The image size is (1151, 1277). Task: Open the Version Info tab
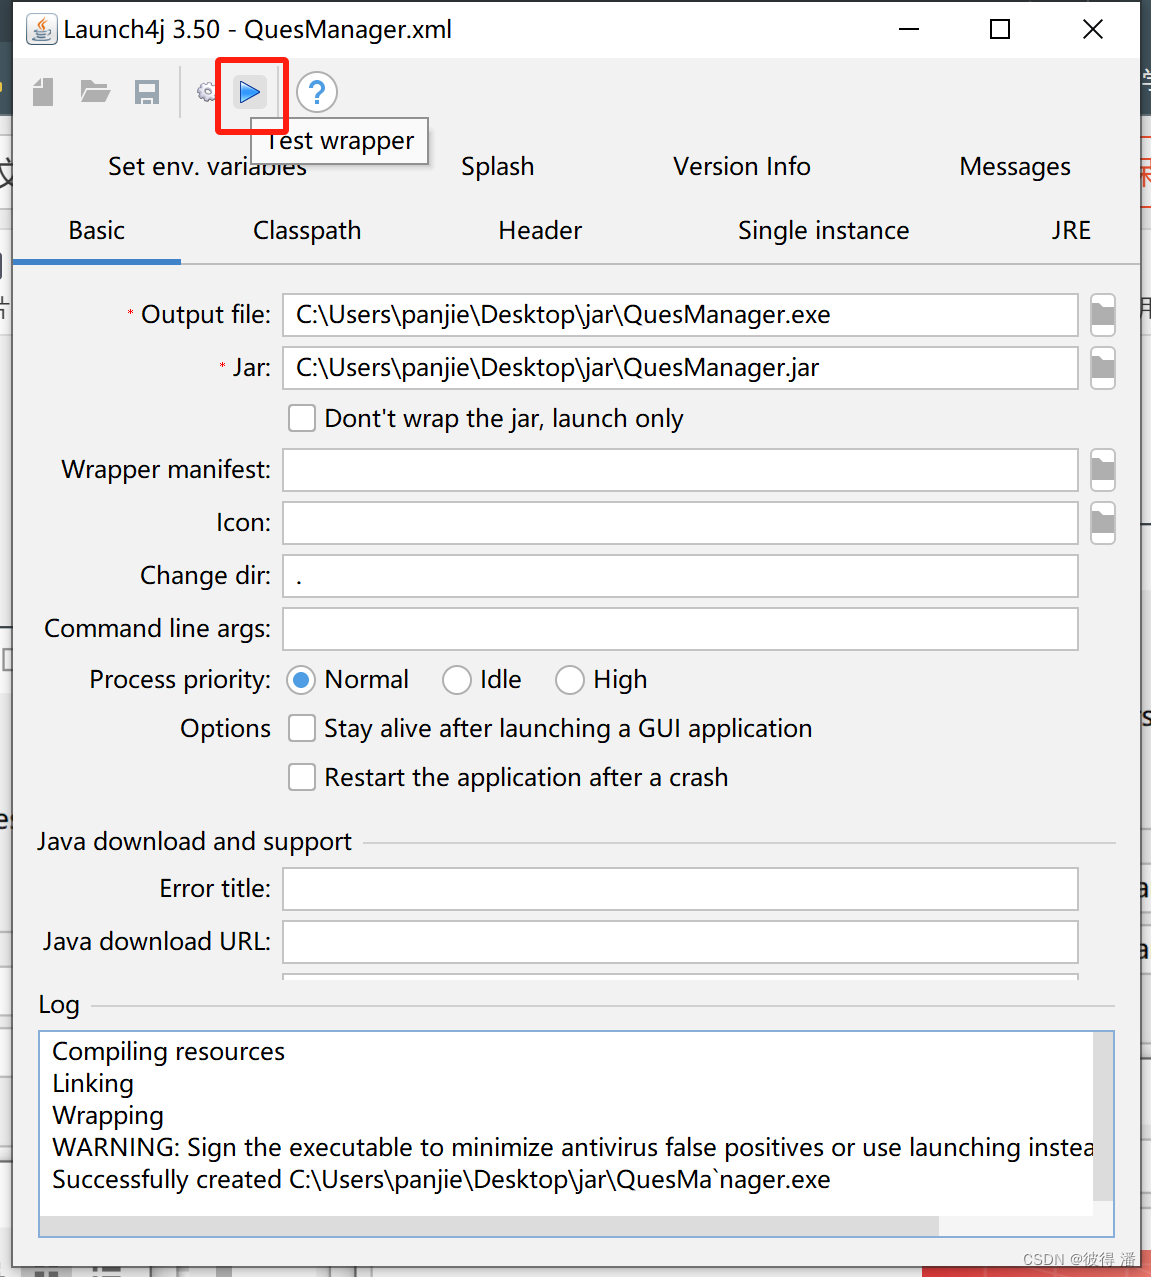[x=741, y=167]
